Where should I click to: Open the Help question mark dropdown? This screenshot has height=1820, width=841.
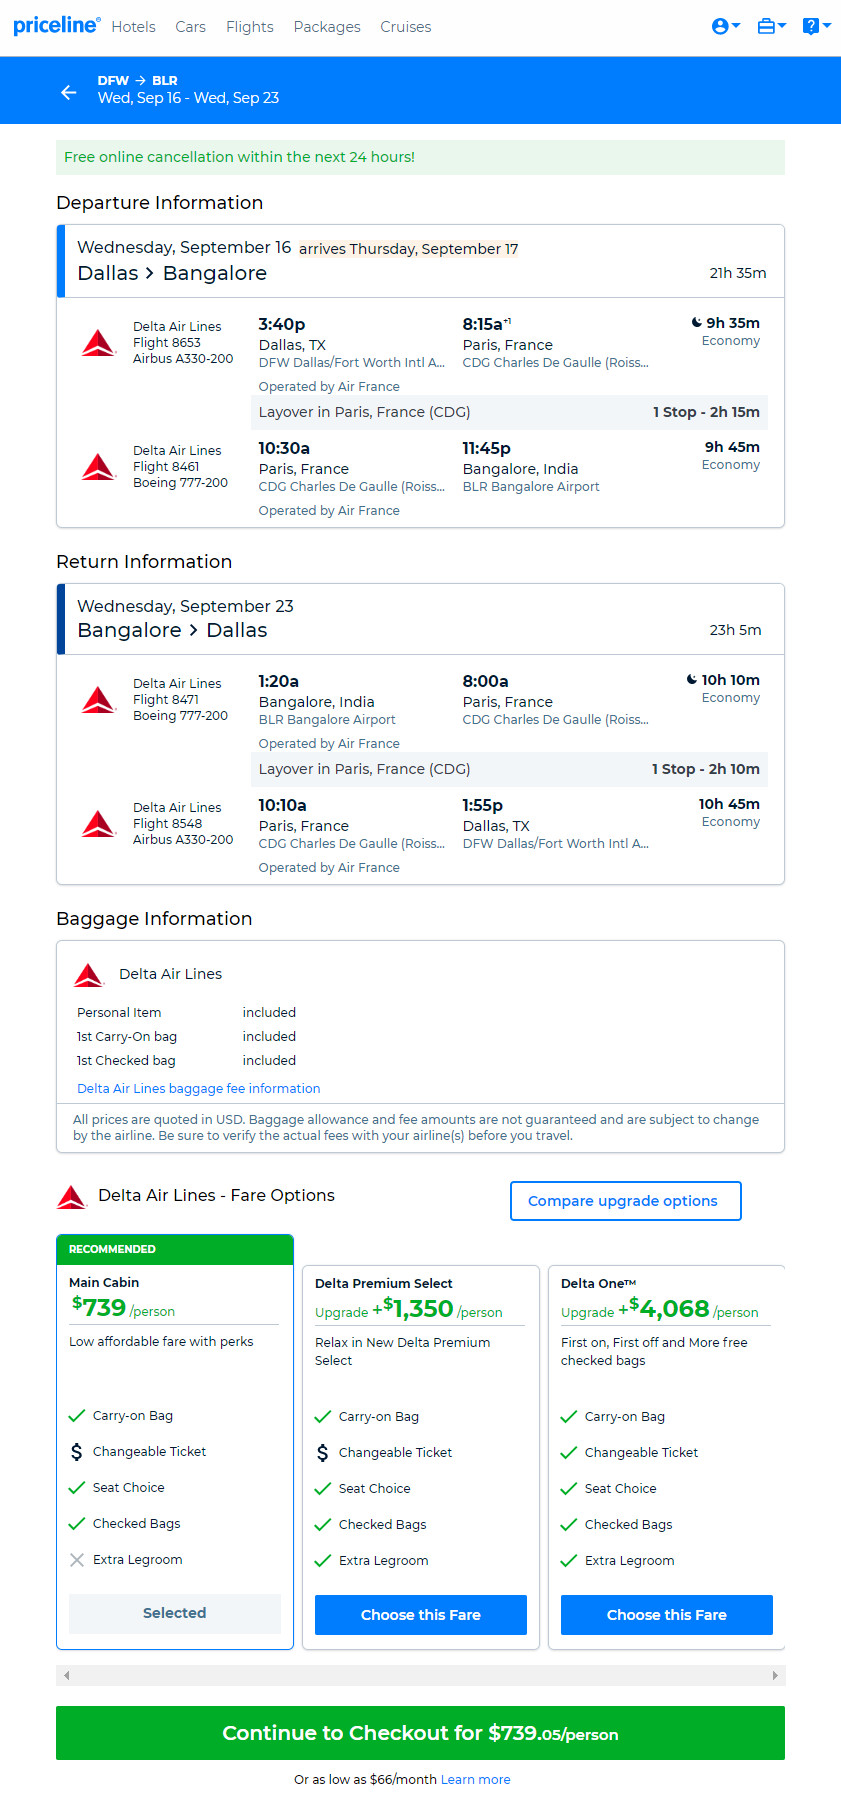click(817, 26)
